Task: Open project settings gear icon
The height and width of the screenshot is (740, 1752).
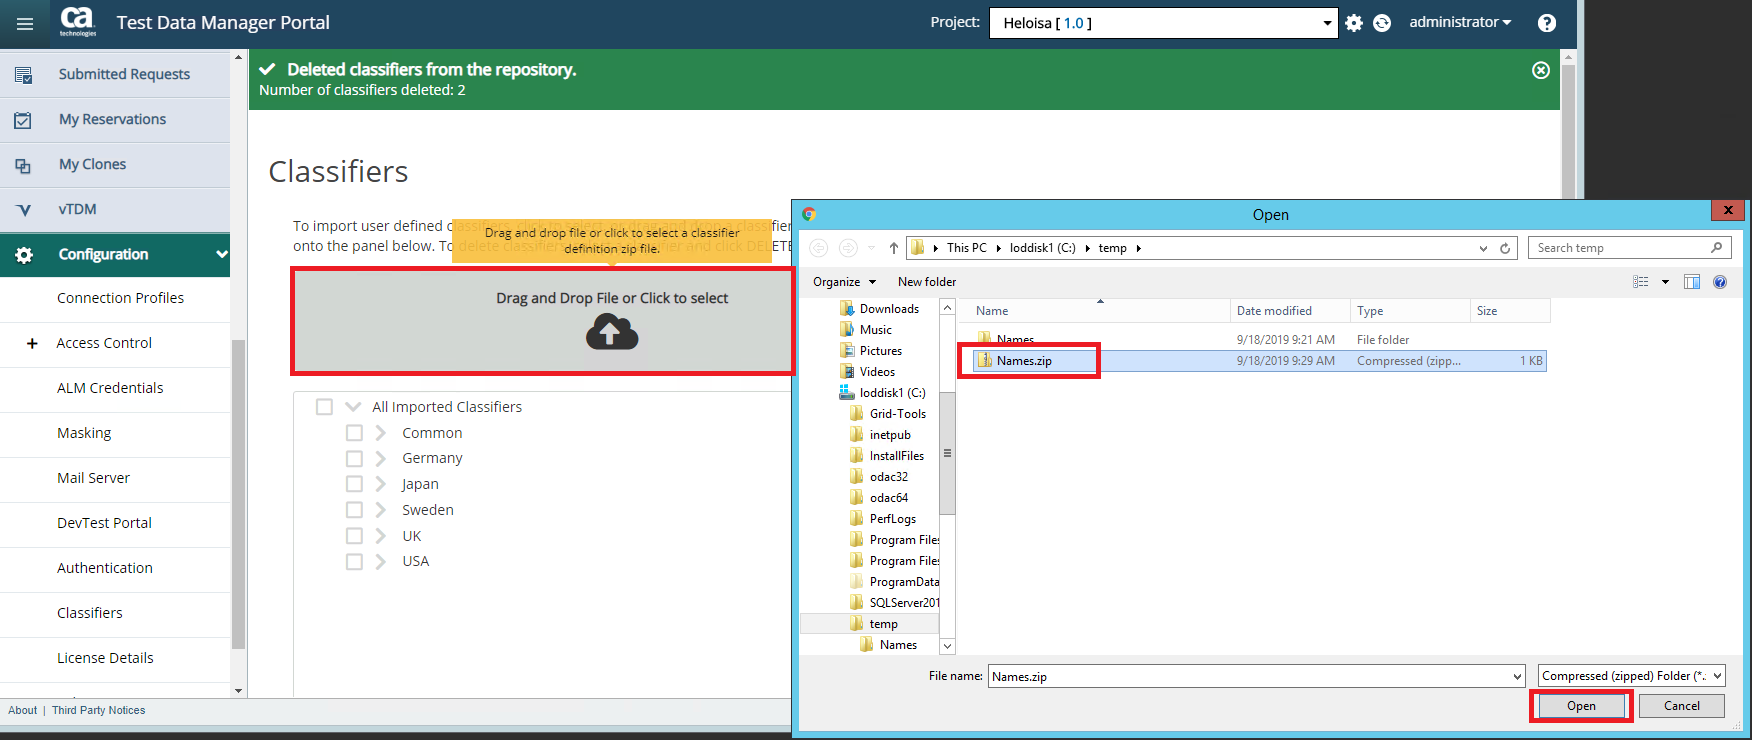Action: tap(1354, 23)
